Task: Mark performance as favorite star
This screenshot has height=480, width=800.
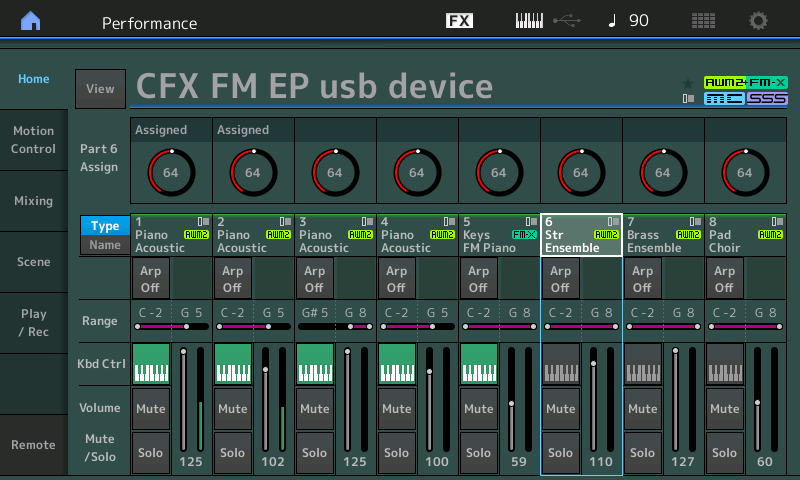Action: (x=688, y=83)
